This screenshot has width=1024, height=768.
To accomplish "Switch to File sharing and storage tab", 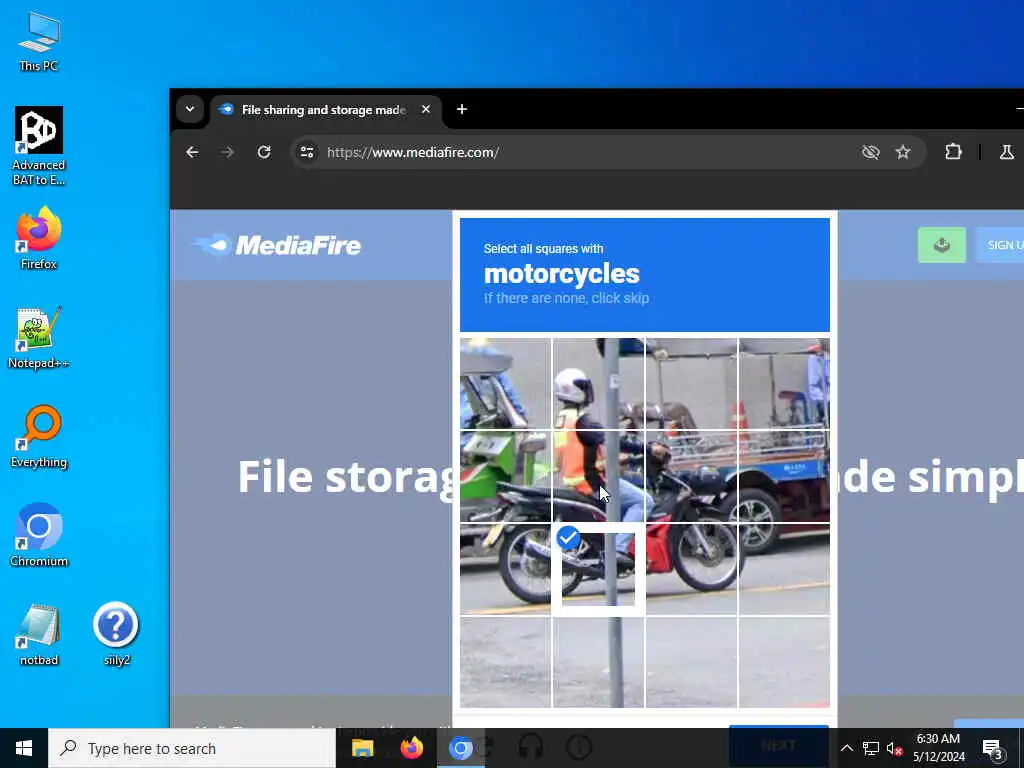I will tap(324, 110).
